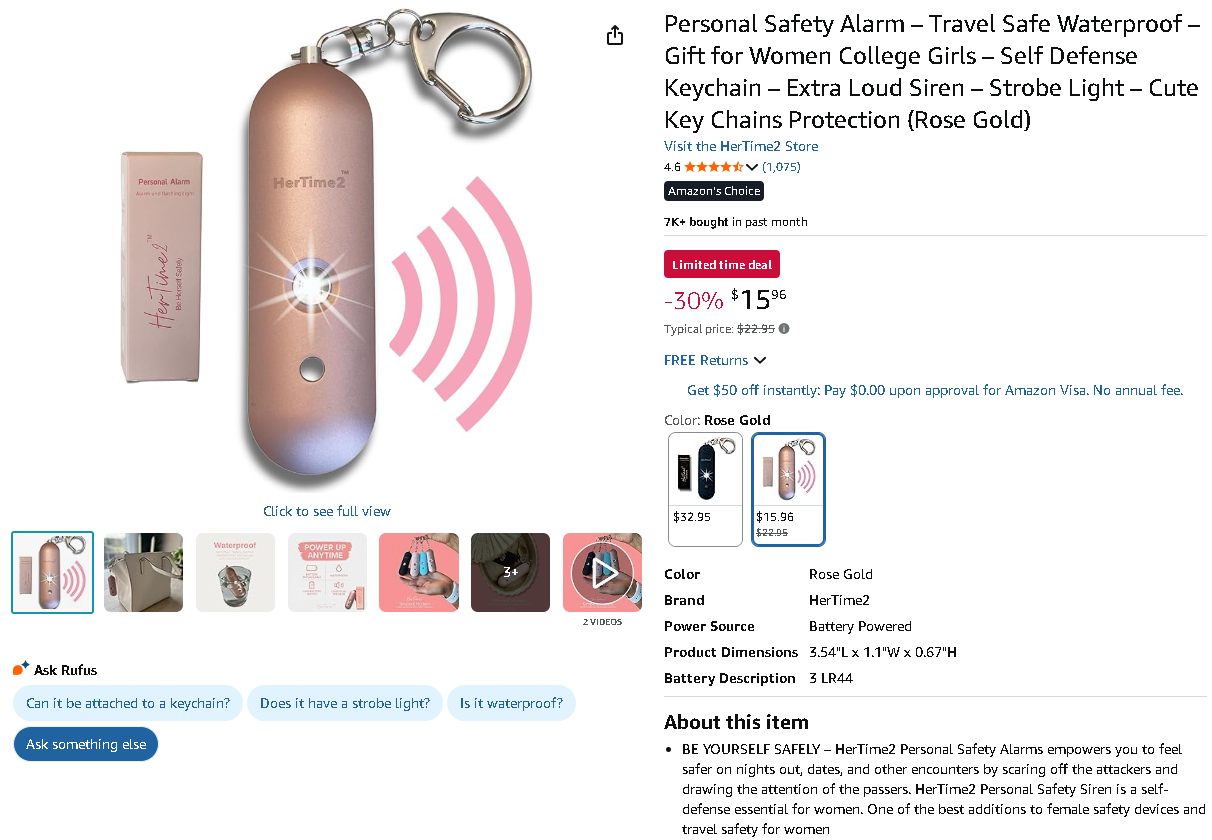Open the star rating icons

point(713,167)
